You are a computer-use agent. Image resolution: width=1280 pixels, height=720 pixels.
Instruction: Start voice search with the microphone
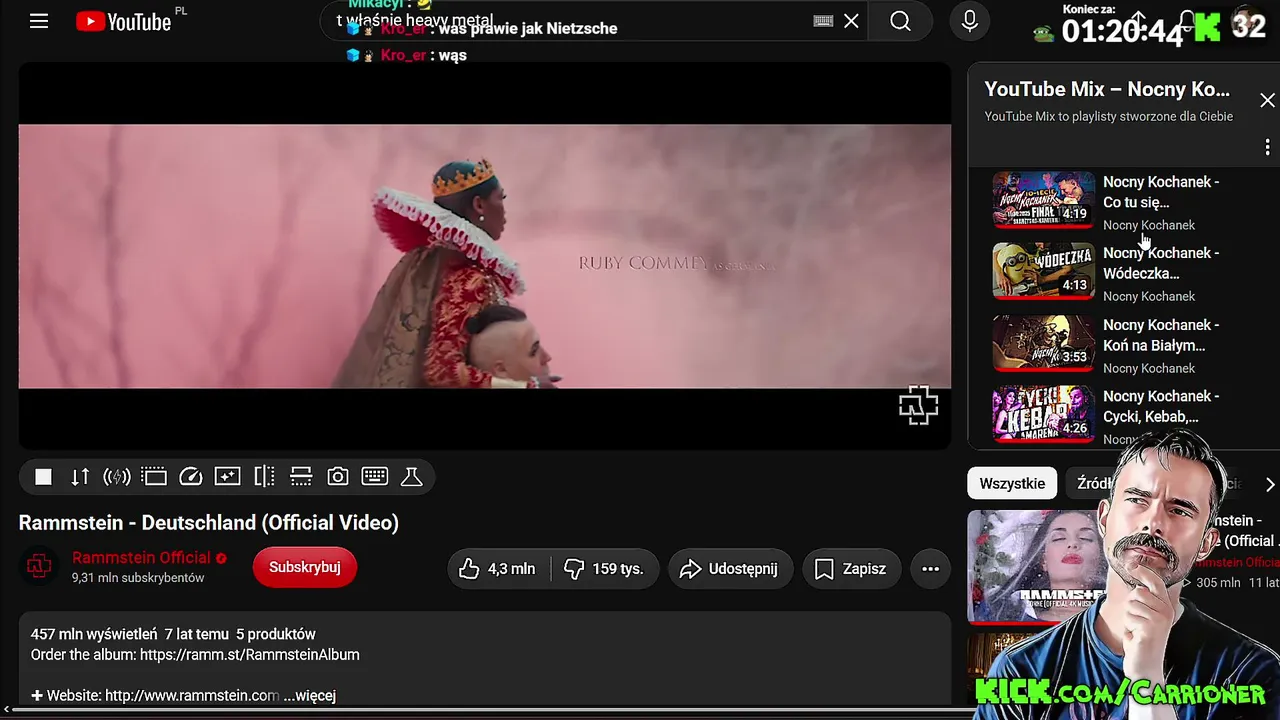pos(969,21)
